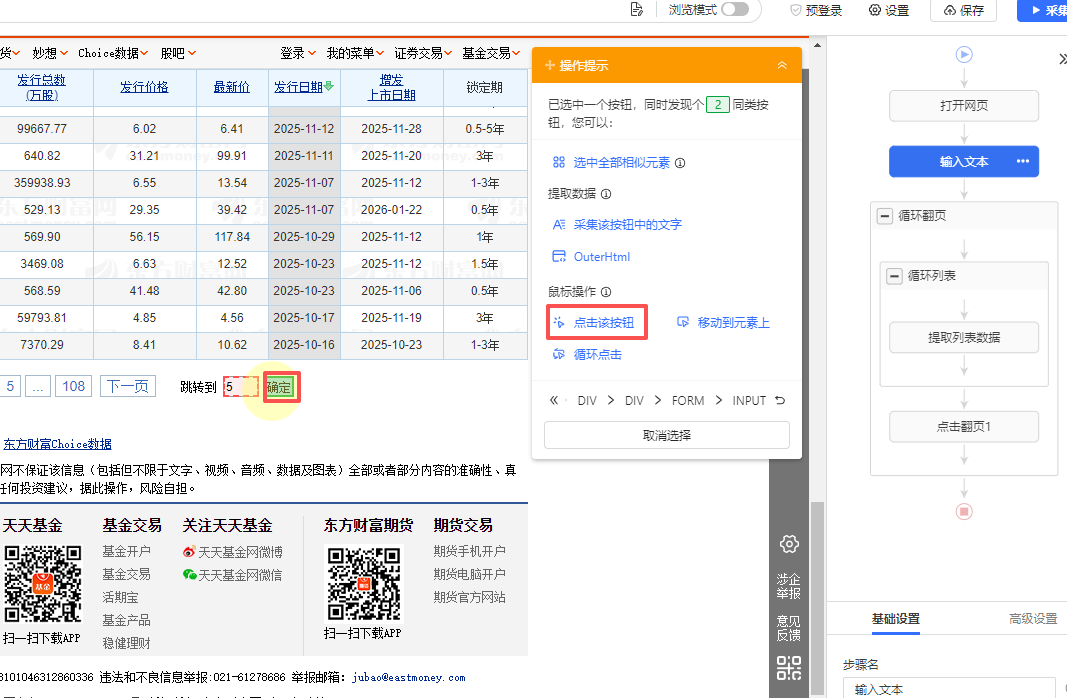Click the QR code icon on floating sidebar
The width and height of the screenshot is (1067, 698).
[x=789, y=668]
